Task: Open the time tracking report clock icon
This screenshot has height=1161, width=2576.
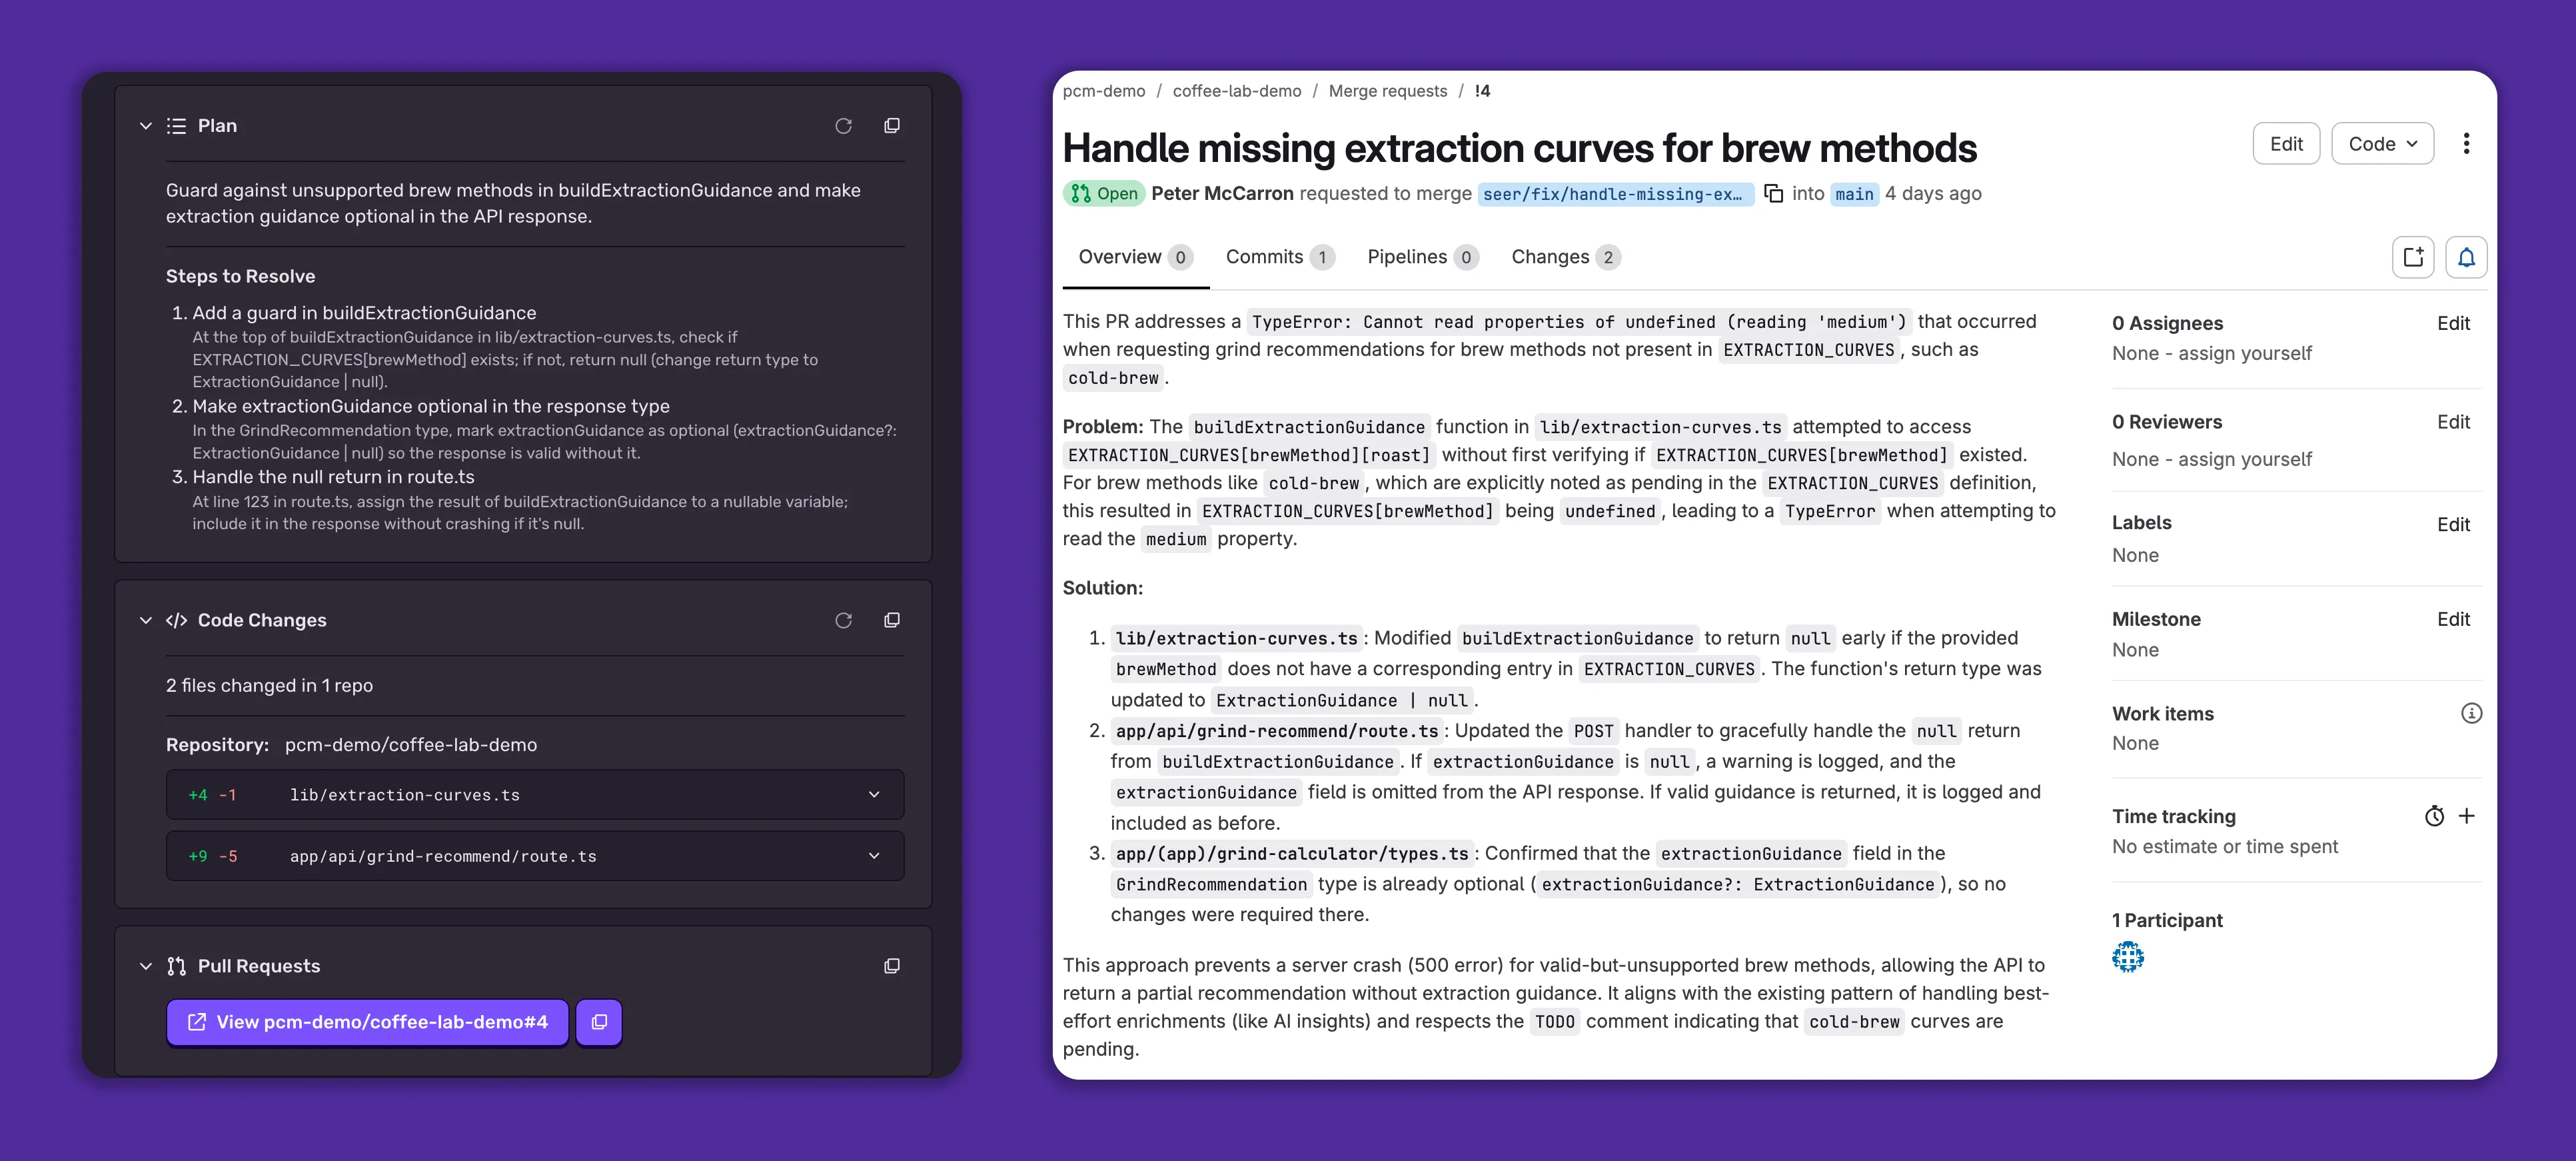Action: [2434, 816]
